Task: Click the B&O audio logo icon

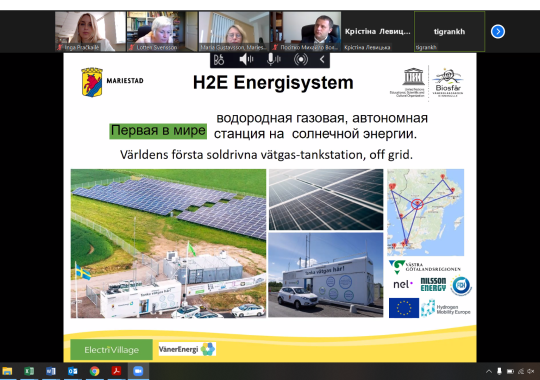Action: click(219, 60)
